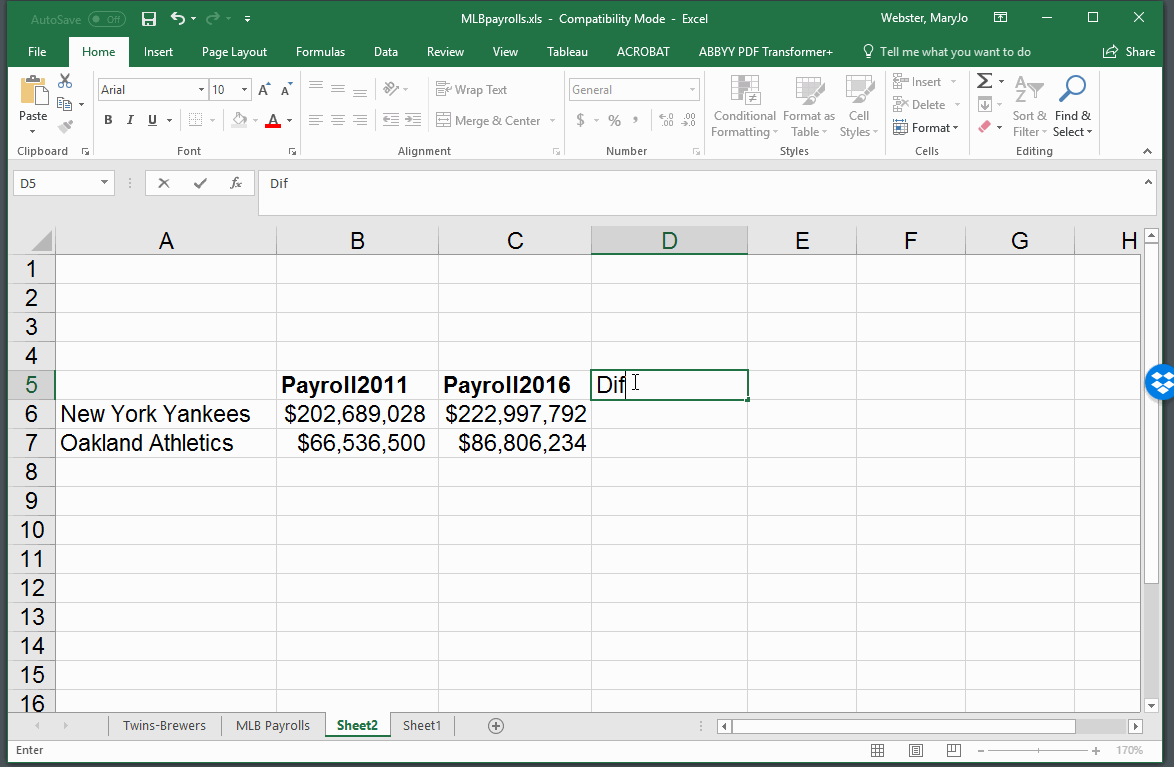Click the Share button

coord(1129,52)
